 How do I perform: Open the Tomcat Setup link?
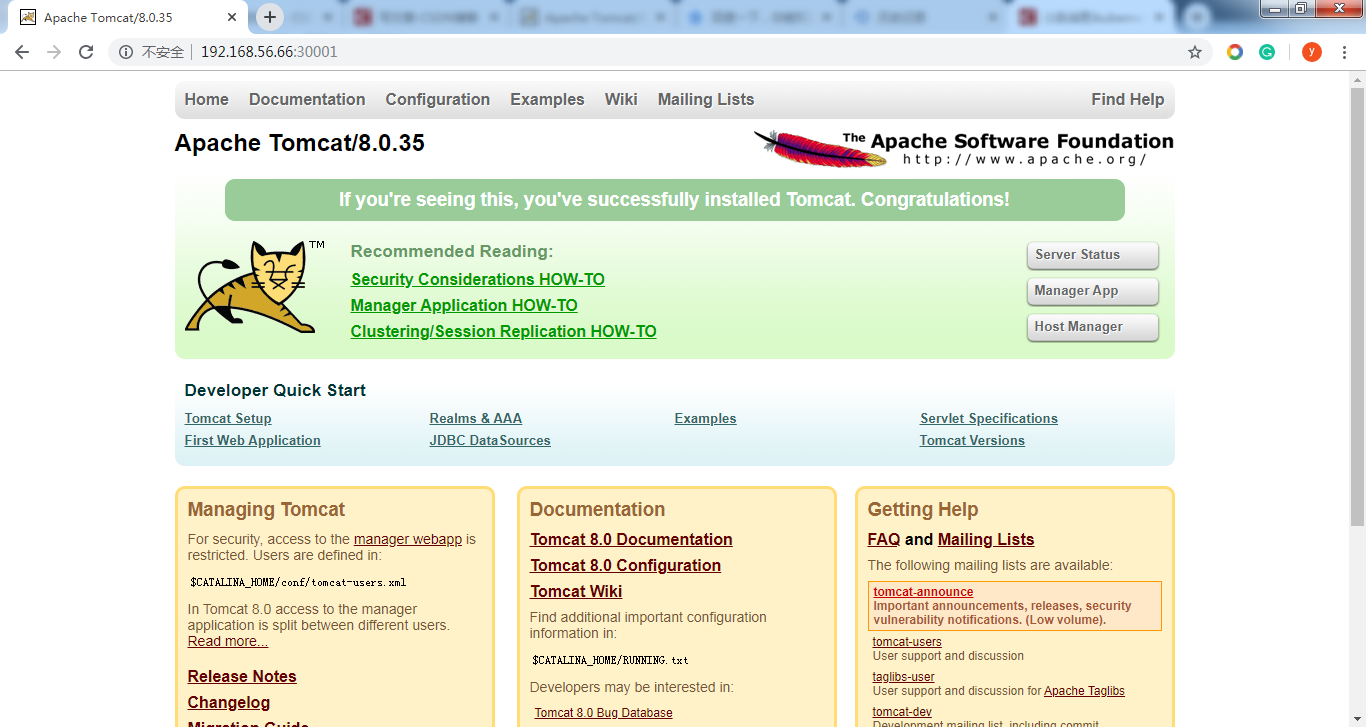pyautogui.click(x=228, y=418)
